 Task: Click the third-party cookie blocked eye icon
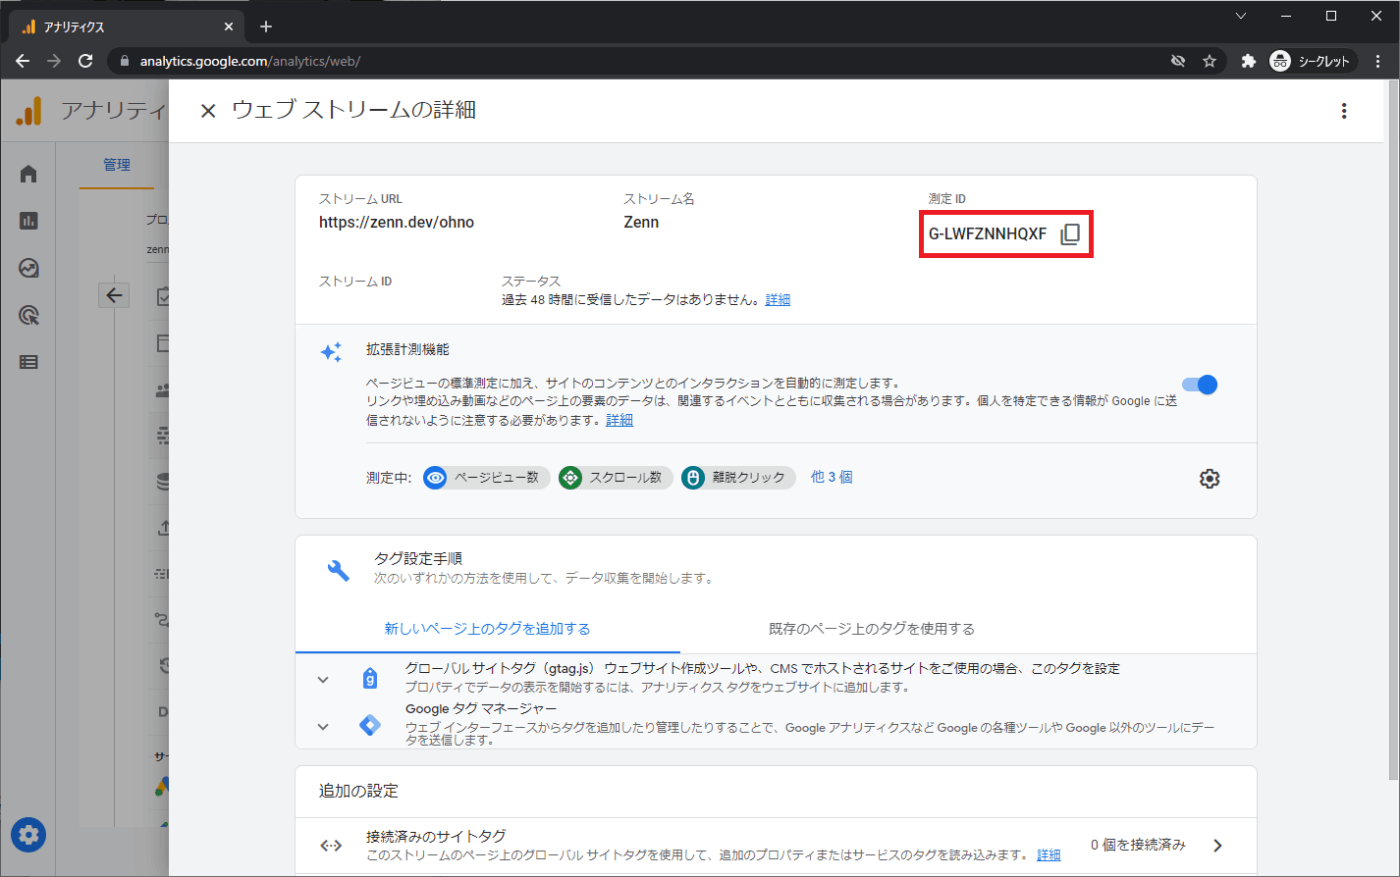click(x=1178, y=61)
